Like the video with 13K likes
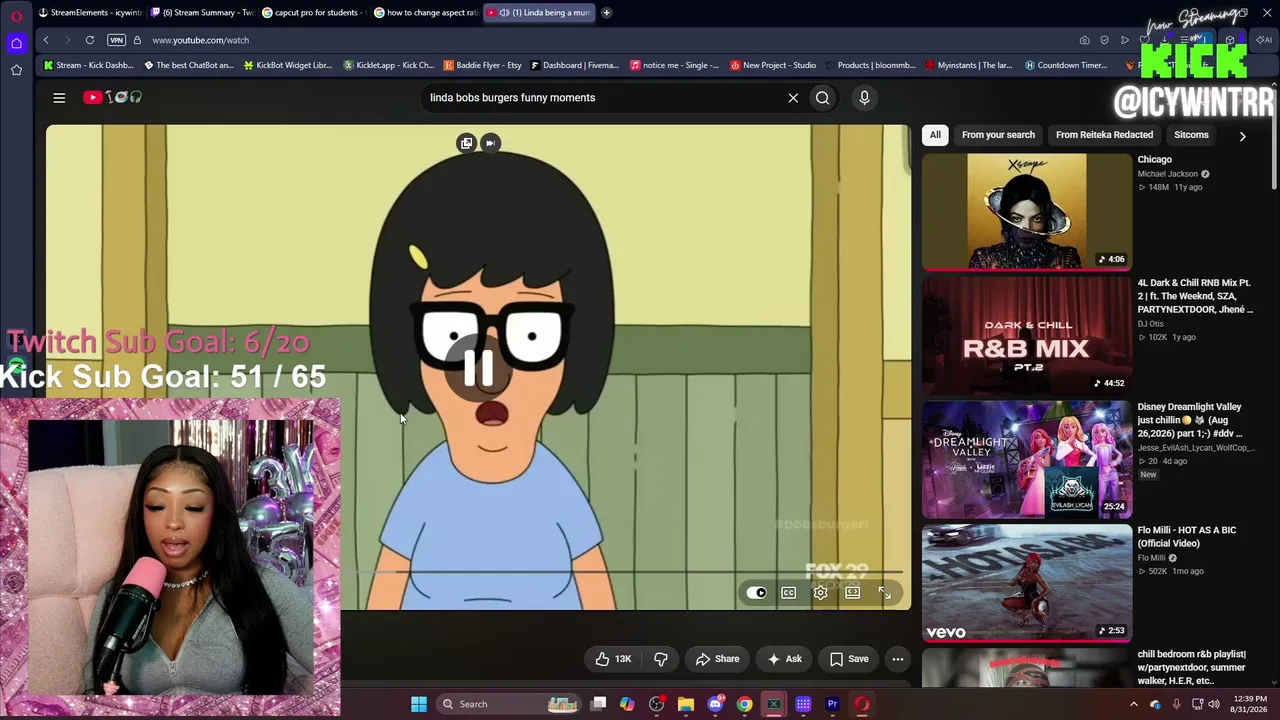 click(614, 659)
